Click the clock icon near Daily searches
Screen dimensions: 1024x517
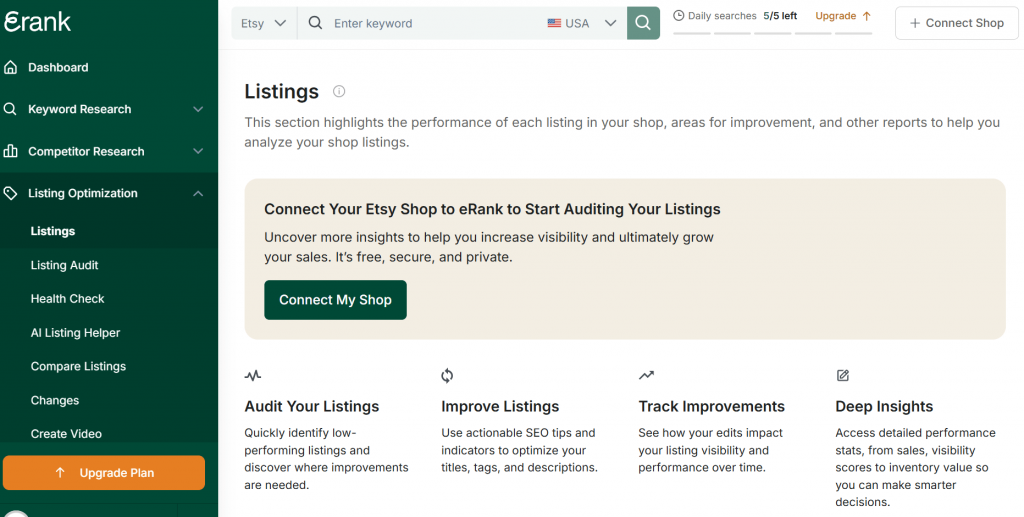(x=679, y=16)
